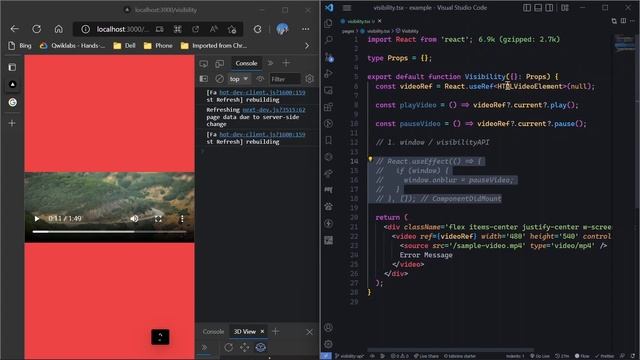Open the top context dropdown
Viewport: 640px width, 360px height.
tap(239, 79)
